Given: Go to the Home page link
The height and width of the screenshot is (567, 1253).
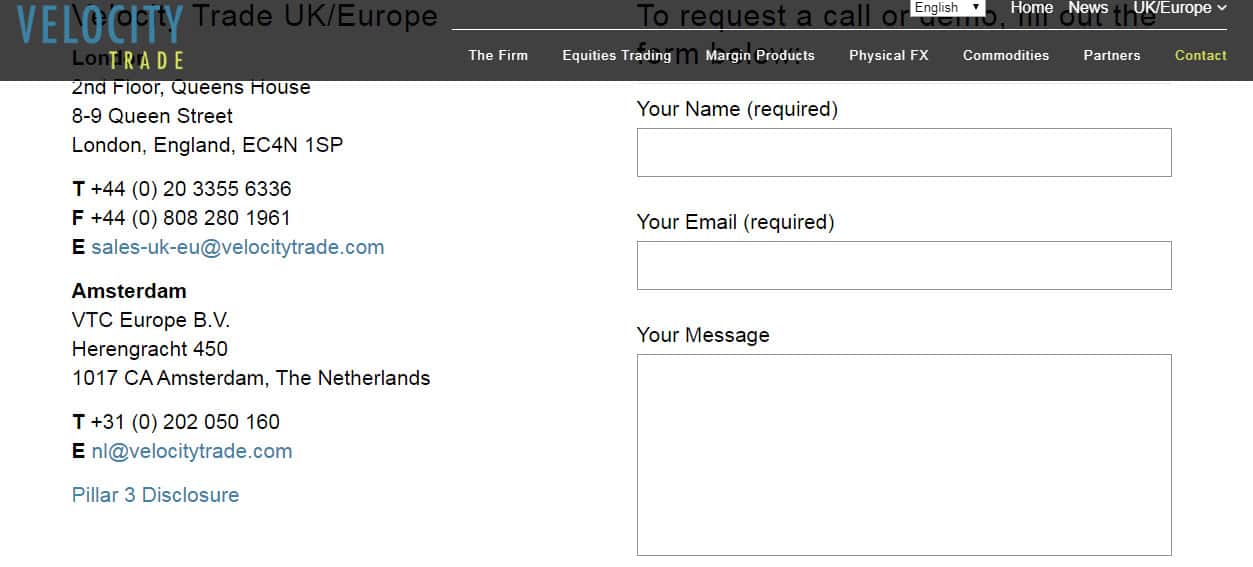Looking at the screenshot, I should pos(1031,8).
